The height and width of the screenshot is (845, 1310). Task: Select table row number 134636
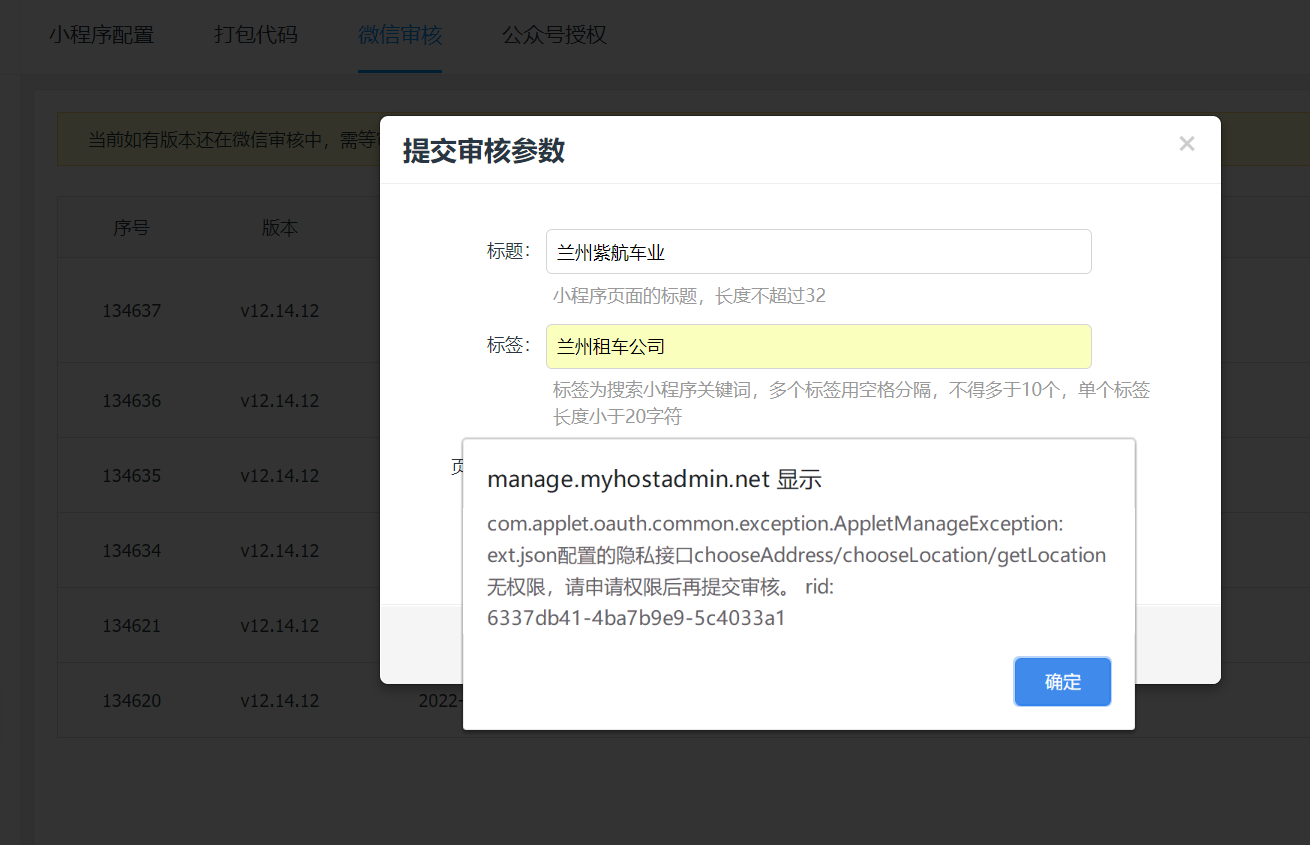click(x=131, y=401)
